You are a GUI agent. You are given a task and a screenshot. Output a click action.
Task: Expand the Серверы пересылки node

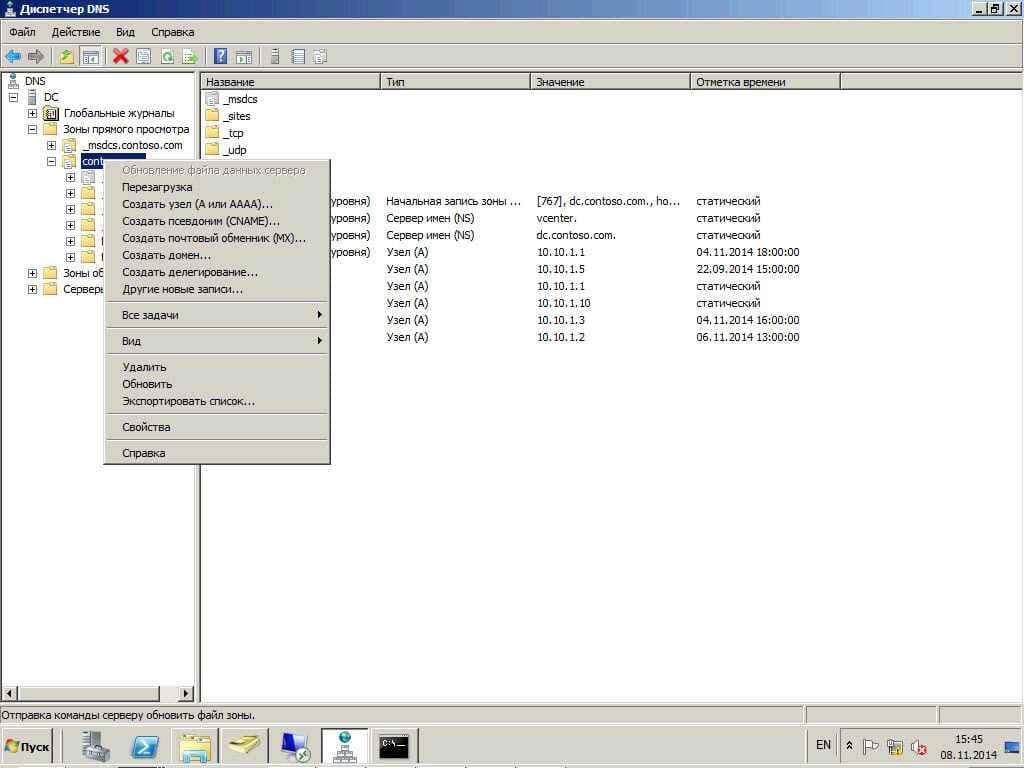pos(32,289)
